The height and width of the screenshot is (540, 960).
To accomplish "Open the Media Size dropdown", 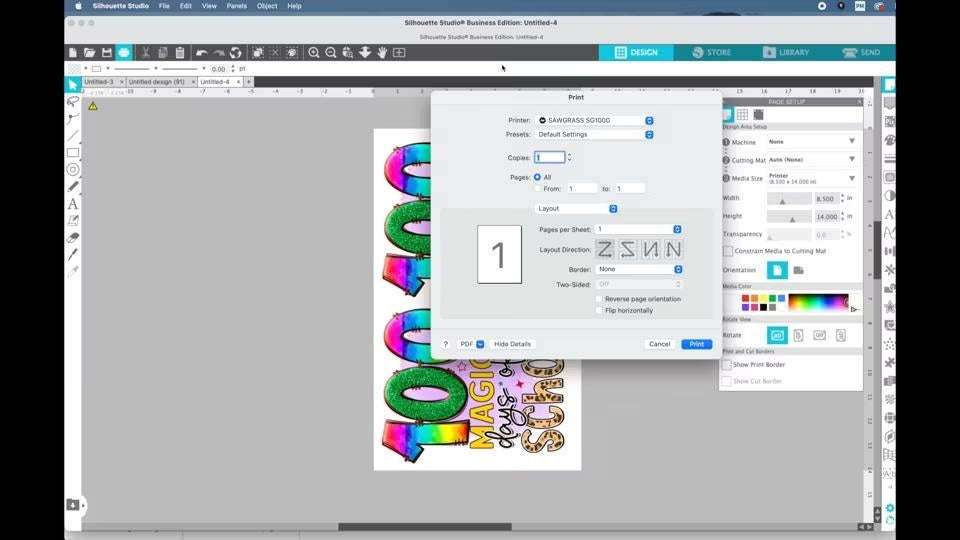I will point(811,179).
